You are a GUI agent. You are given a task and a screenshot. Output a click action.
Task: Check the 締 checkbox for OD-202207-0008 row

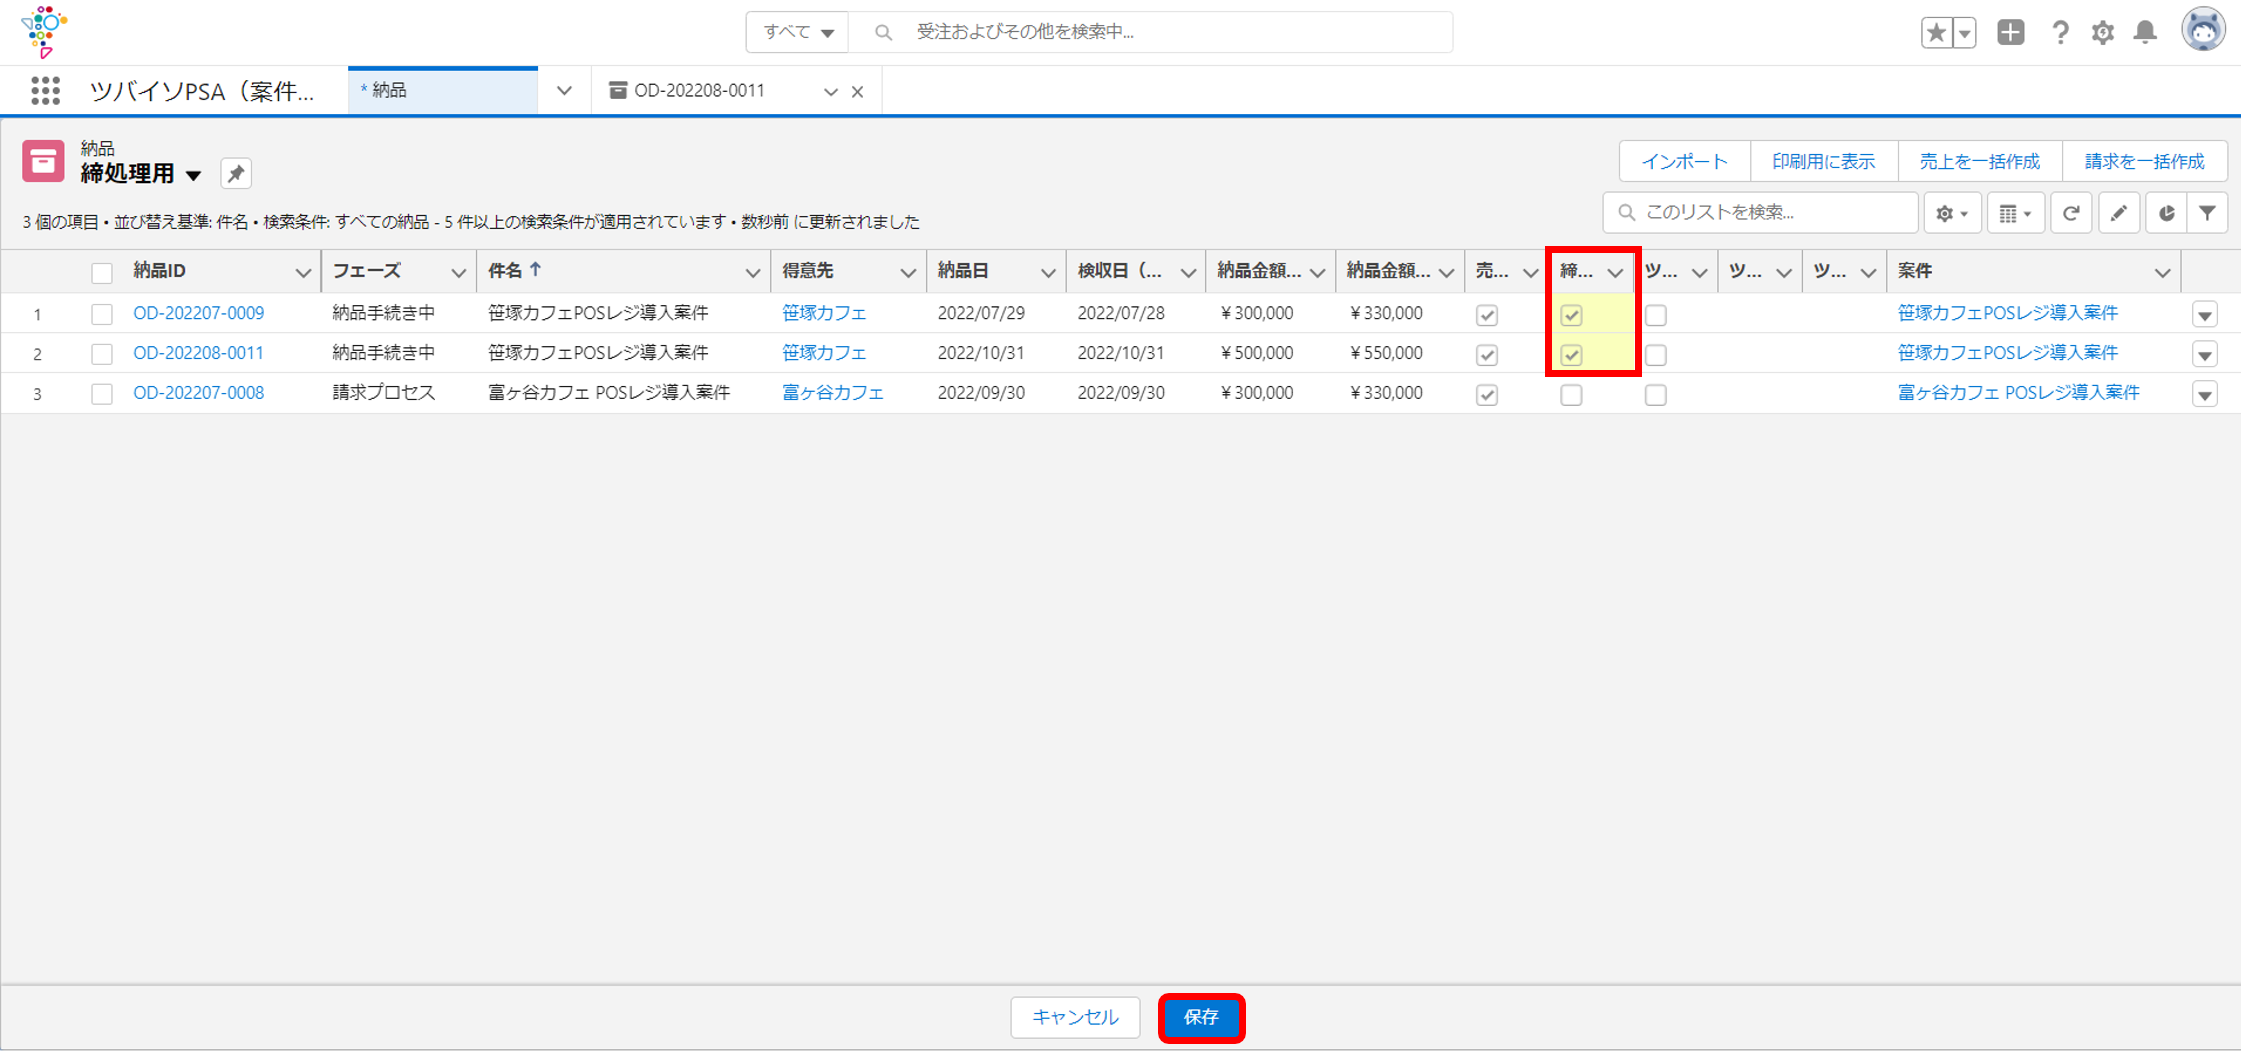tap(1571, 395)
